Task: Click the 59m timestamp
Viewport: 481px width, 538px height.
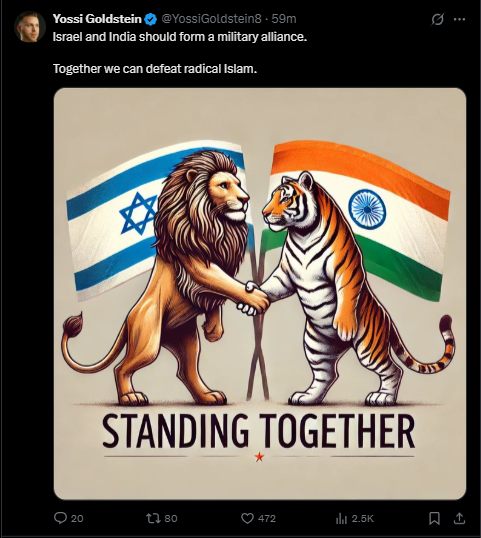Action: pos(284,19)
